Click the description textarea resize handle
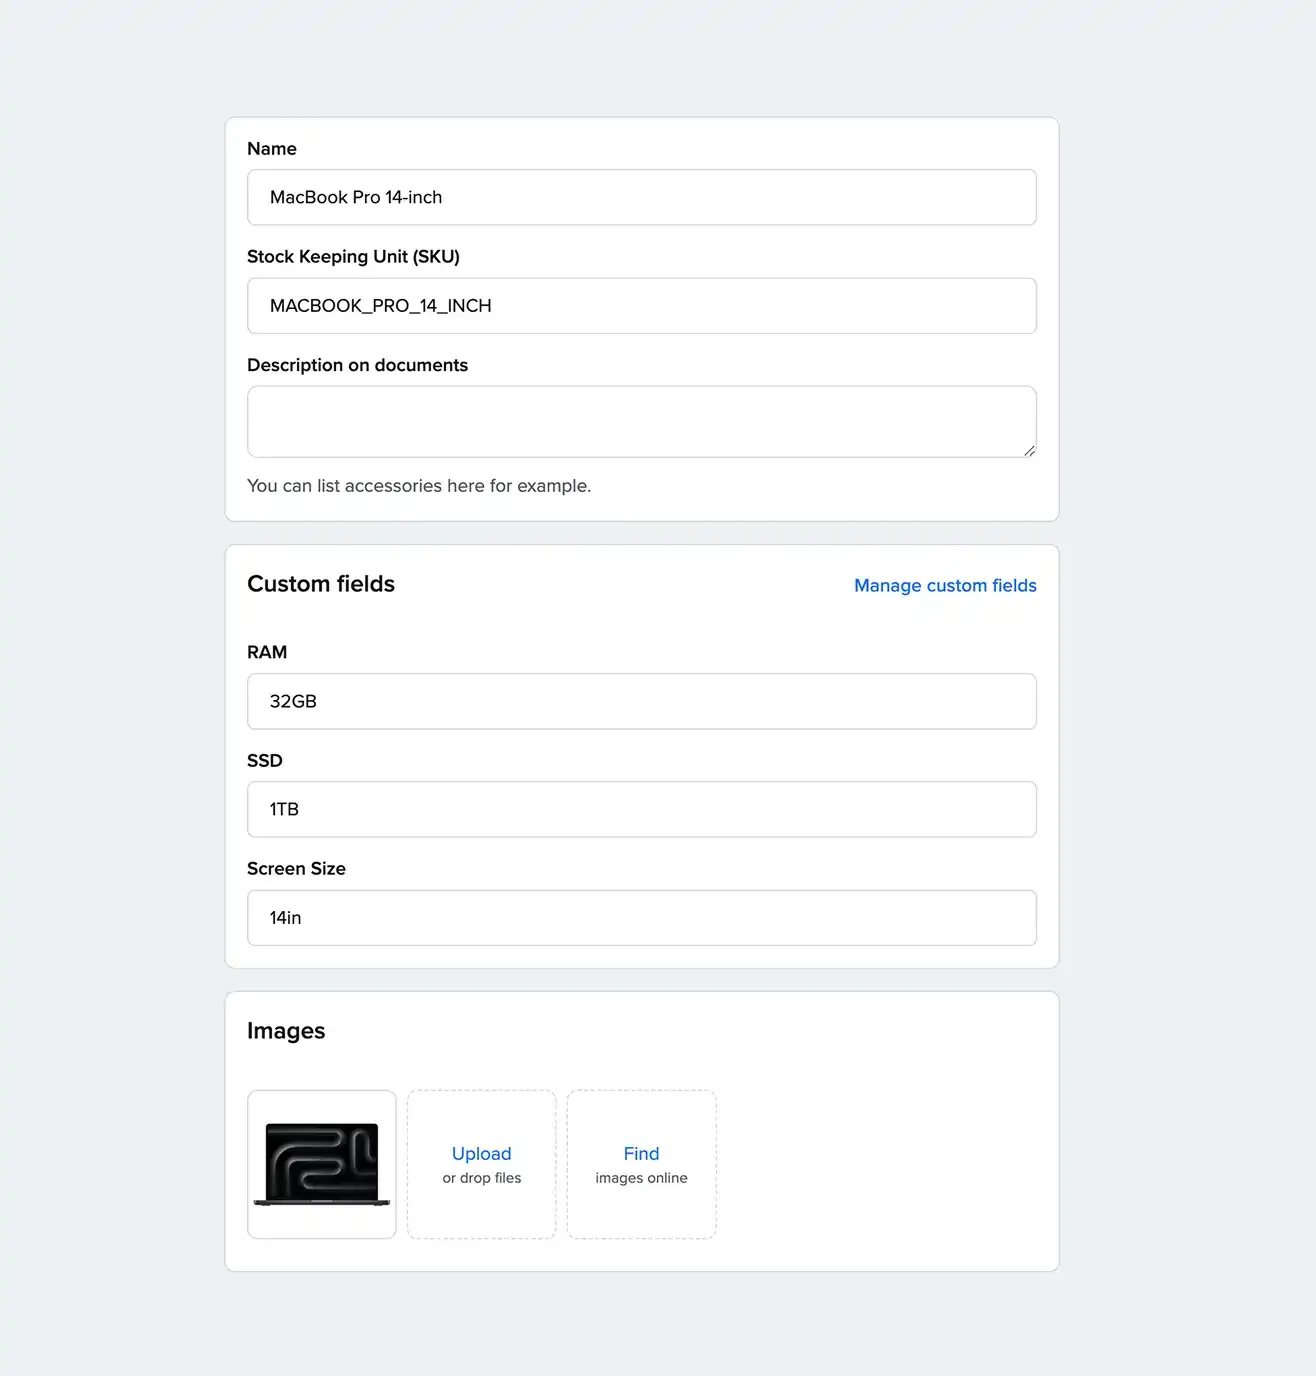This screenshot has height=1376, width=1316. click(x=1029, y=451)
